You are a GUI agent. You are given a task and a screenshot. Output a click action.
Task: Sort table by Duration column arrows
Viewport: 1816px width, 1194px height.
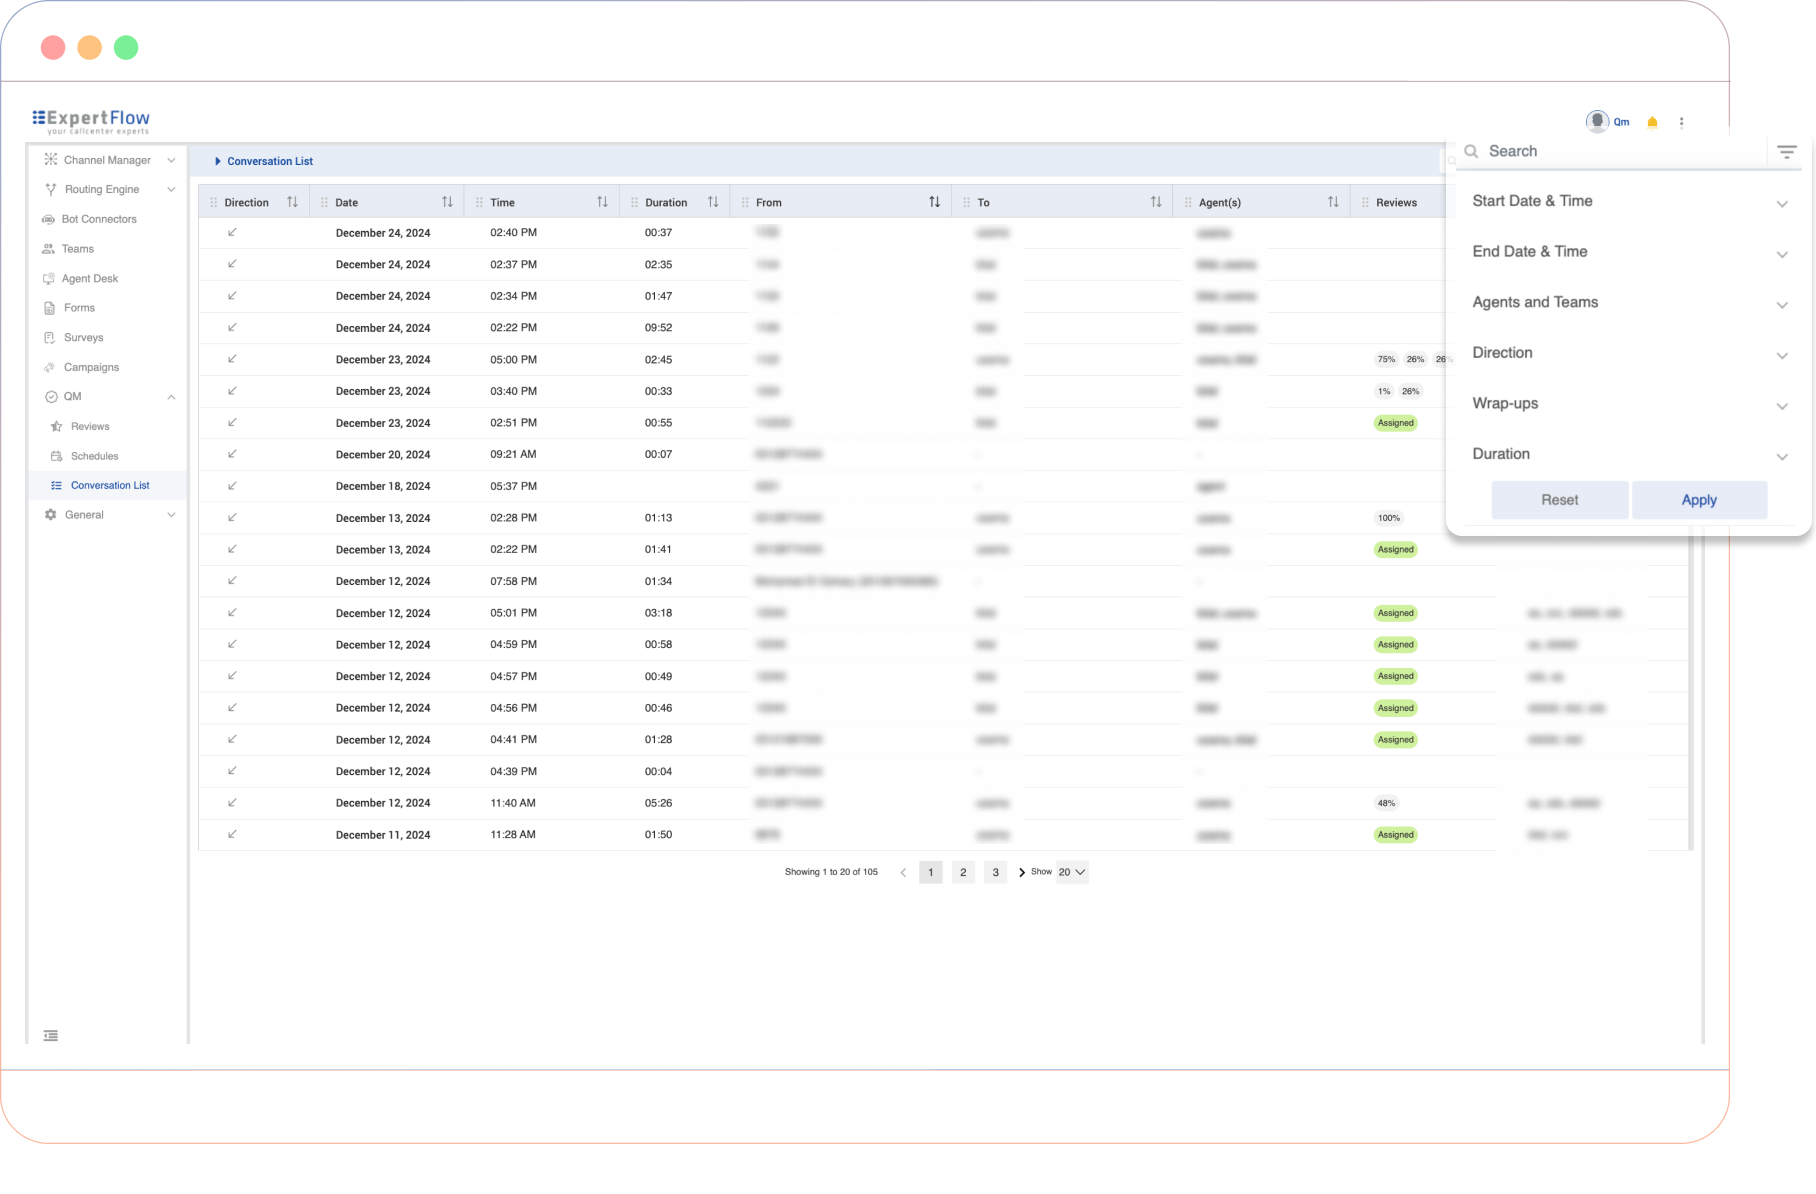pyautogui.click(x=713, y=202)
